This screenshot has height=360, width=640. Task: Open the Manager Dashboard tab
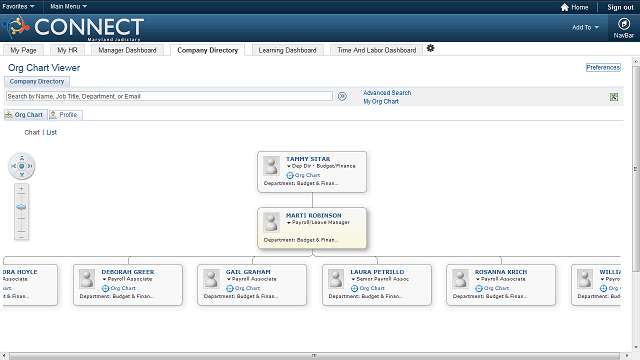pyautogui.click(x=127, y=50)
